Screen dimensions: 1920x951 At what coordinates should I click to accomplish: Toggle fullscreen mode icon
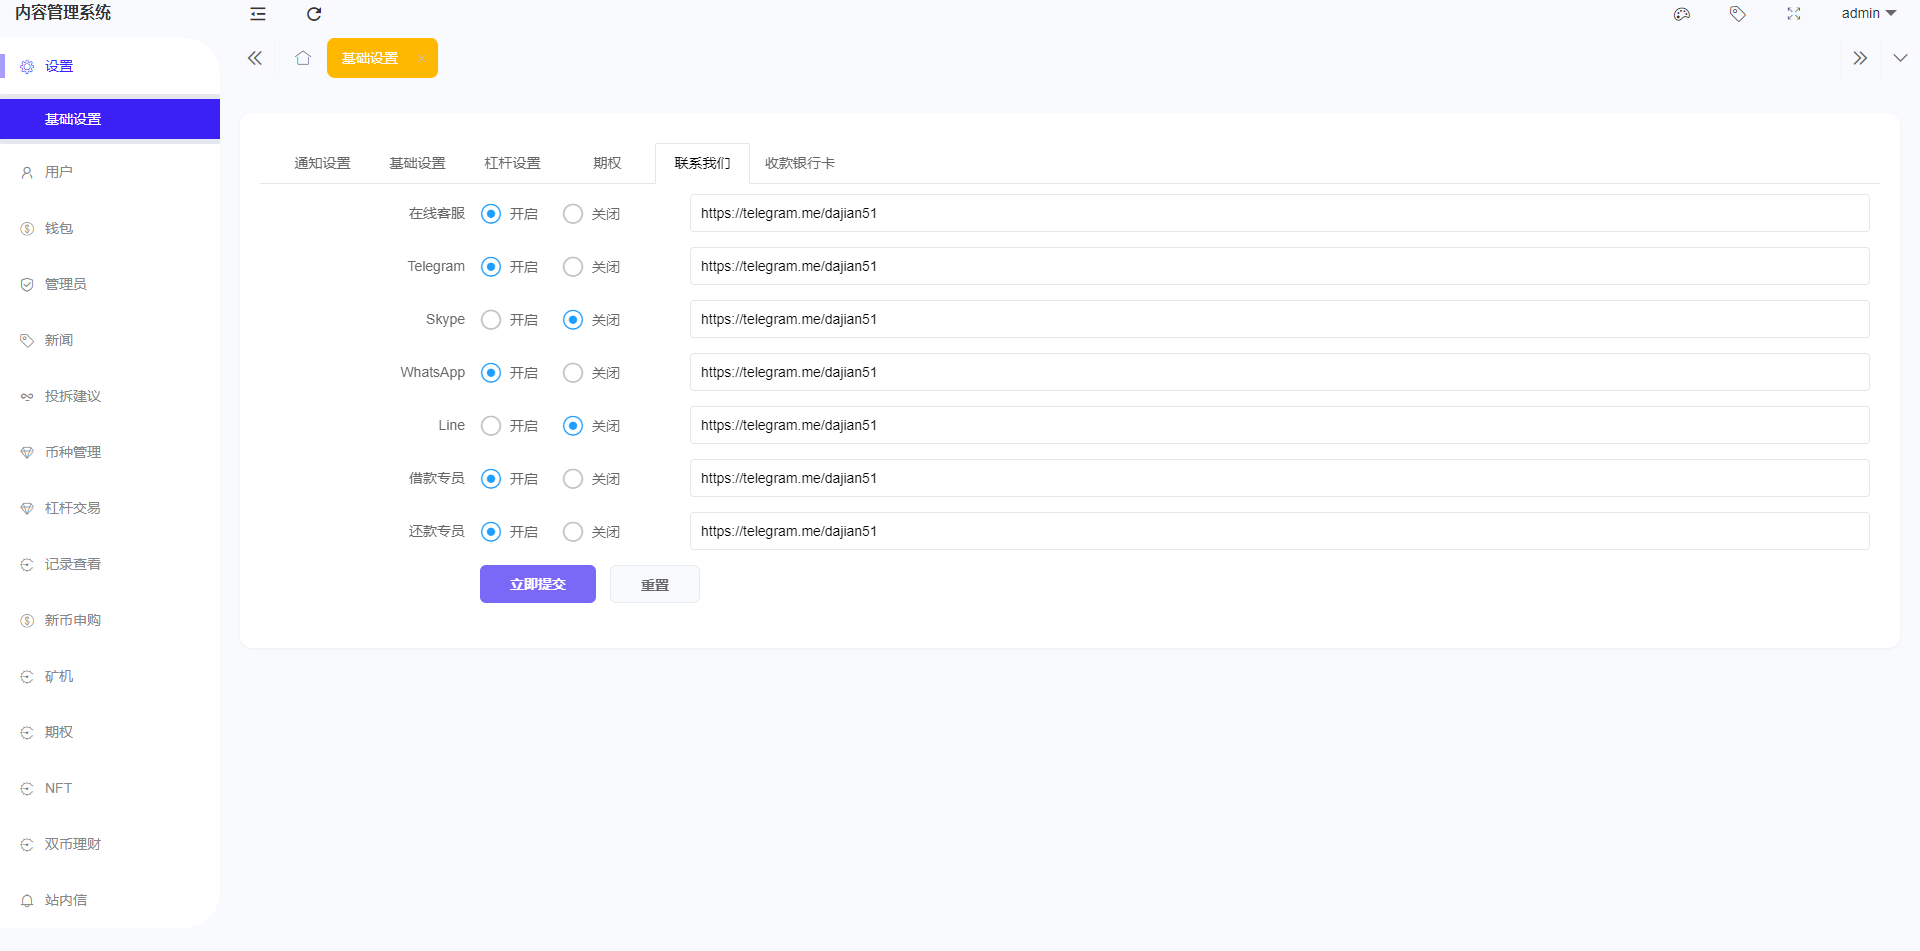click(1794, 14)
